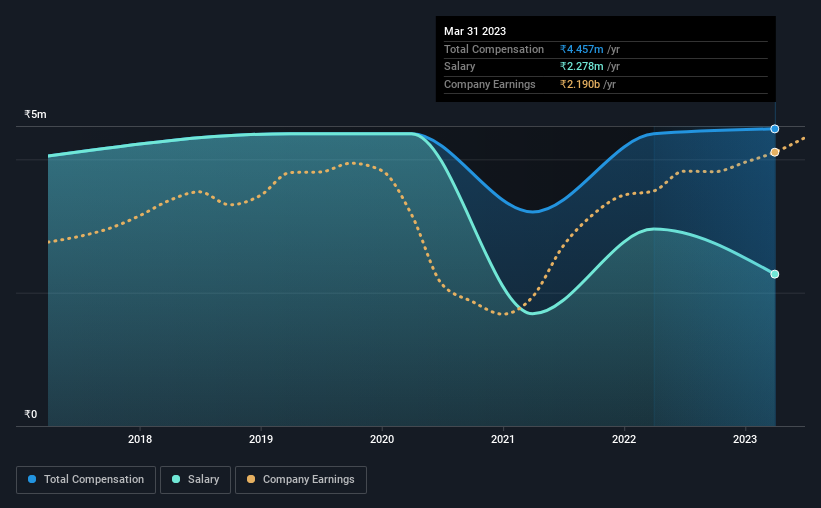Click the Total Compensation tooltip row label
Viewport: 821px width, 508px height.
pos(494,49)
